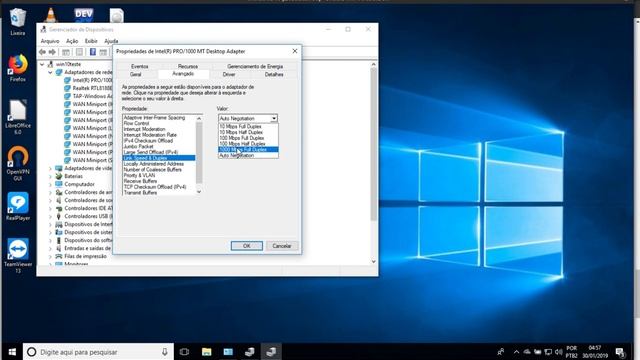The image size is (640, 360).
Task: Open the DEV desktop icon
Action: point(84,15)
